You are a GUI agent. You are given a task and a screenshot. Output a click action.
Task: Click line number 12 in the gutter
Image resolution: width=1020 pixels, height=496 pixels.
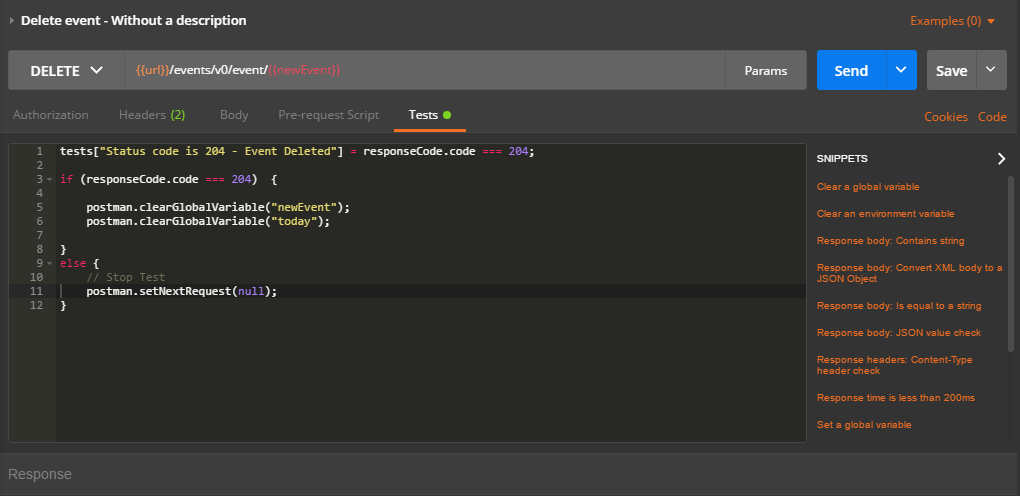pos(36,305)
